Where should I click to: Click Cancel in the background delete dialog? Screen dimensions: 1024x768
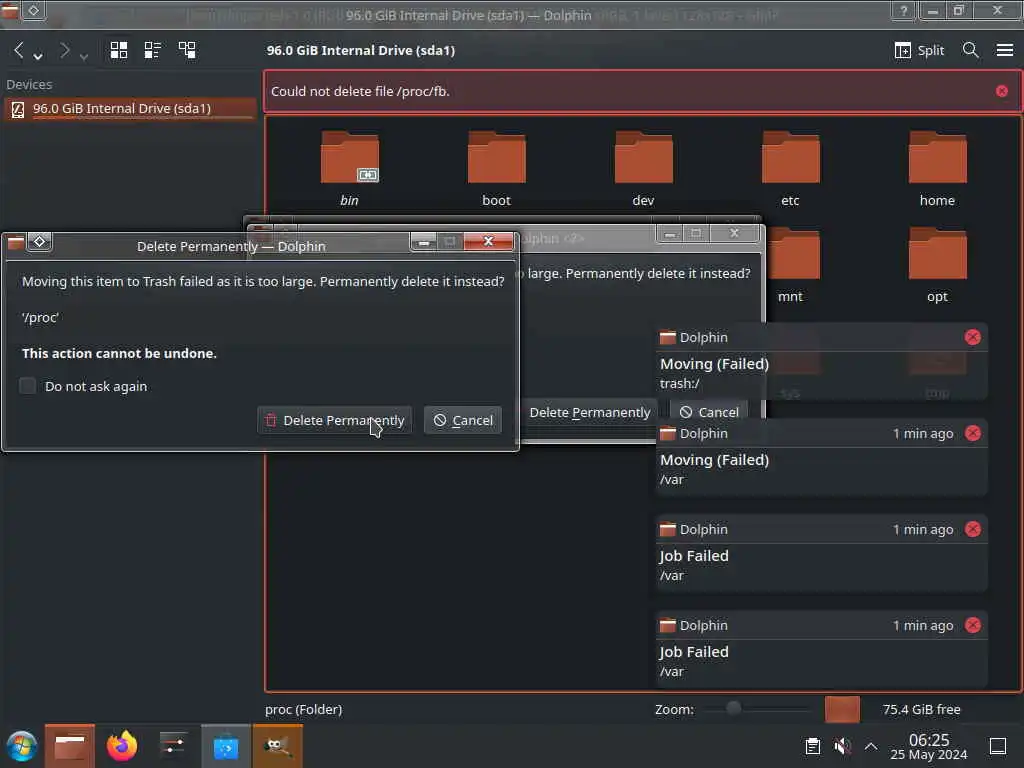[709, 411]
